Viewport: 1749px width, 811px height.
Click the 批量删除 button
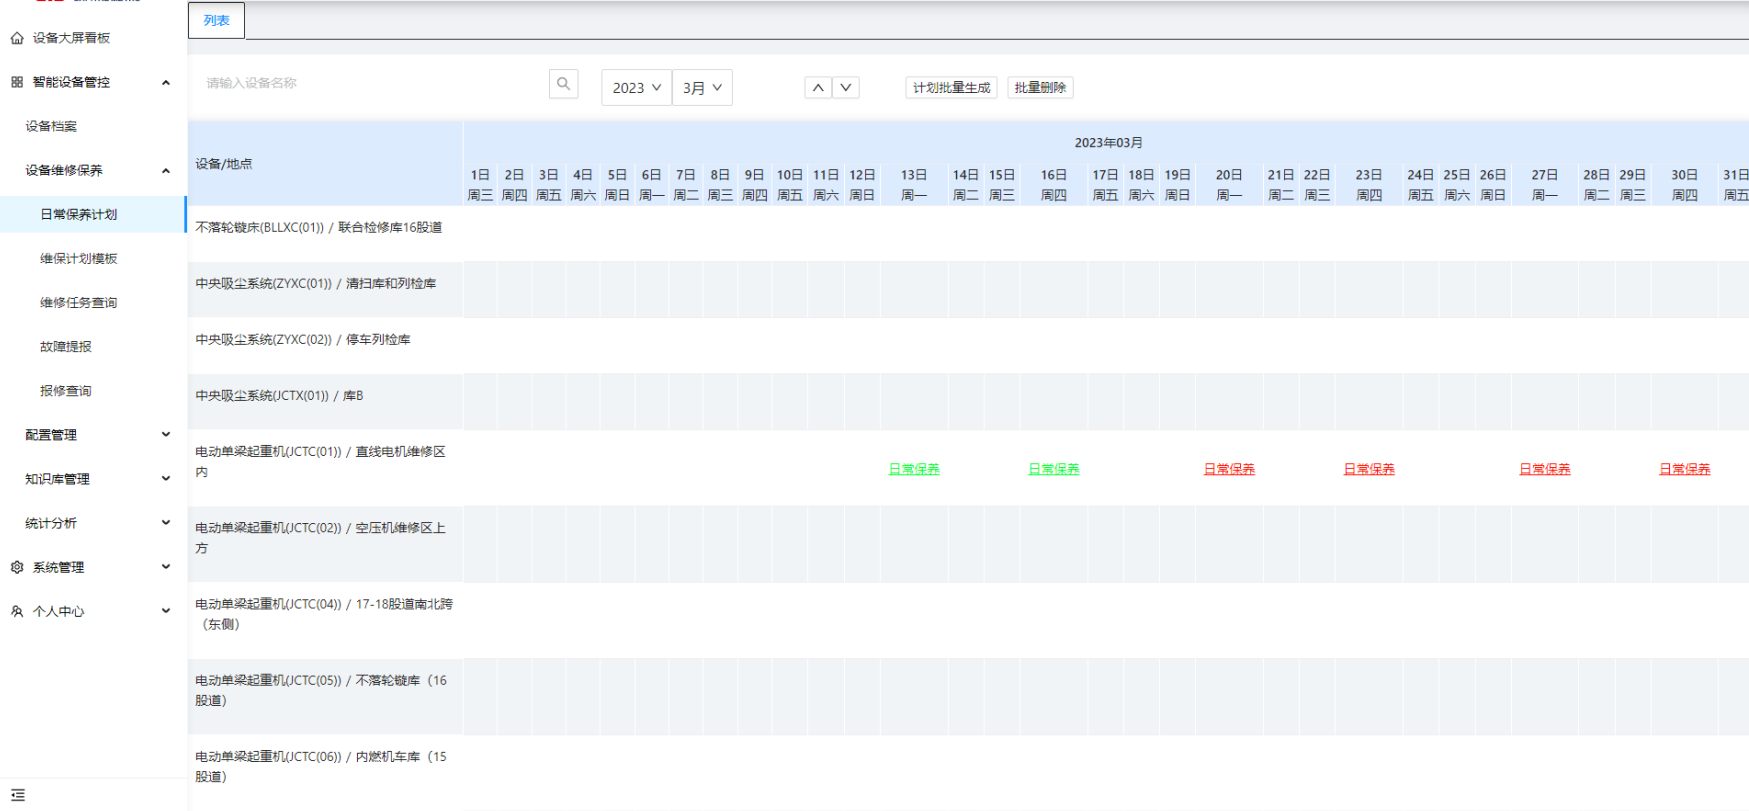tap(1040, 88)
